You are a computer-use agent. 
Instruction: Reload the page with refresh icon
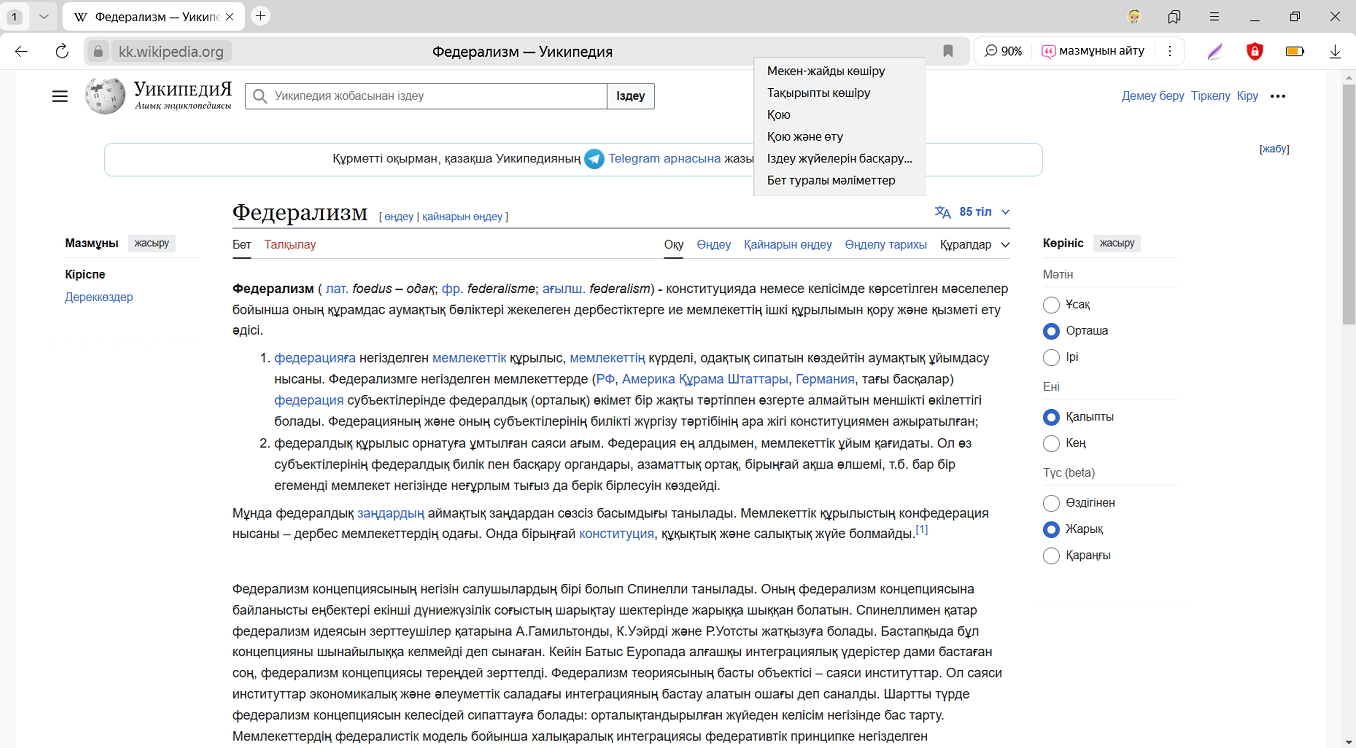pyautogui.click(x=62, y=51)
